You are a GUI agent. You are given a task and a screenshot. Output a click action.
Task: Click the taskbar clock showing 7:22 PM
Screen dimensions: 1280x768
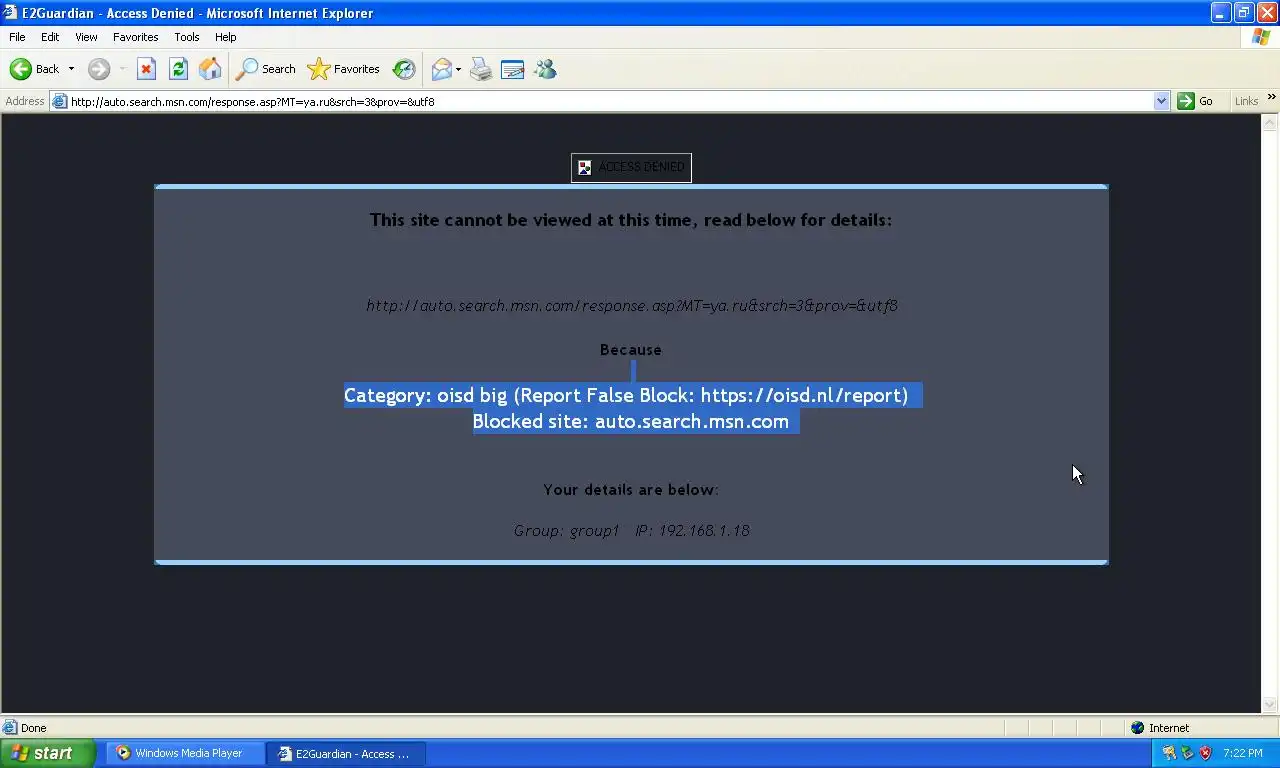coord(1243,753)
